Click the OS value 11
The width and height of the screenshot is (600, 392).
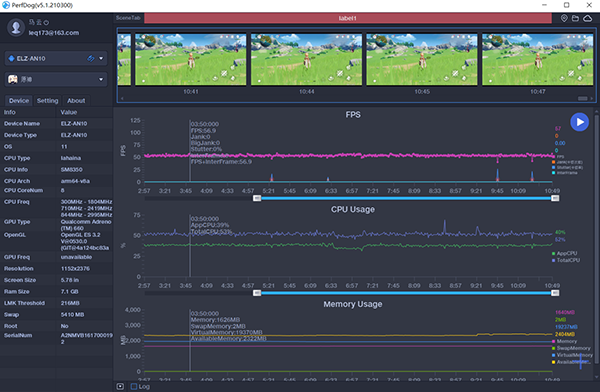pyautogui.click(x=64, y=147)
